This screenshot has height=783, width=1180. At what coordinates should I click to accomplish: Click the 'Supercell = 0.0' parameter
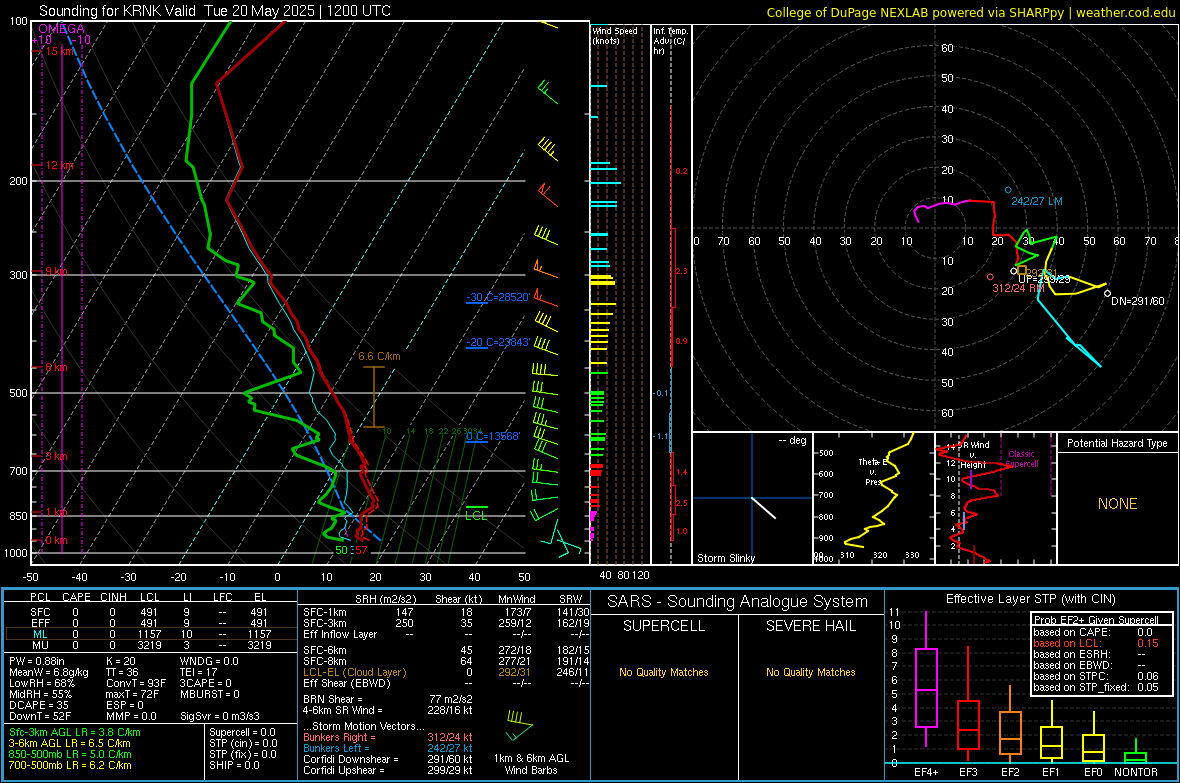[x=242, y=732]
